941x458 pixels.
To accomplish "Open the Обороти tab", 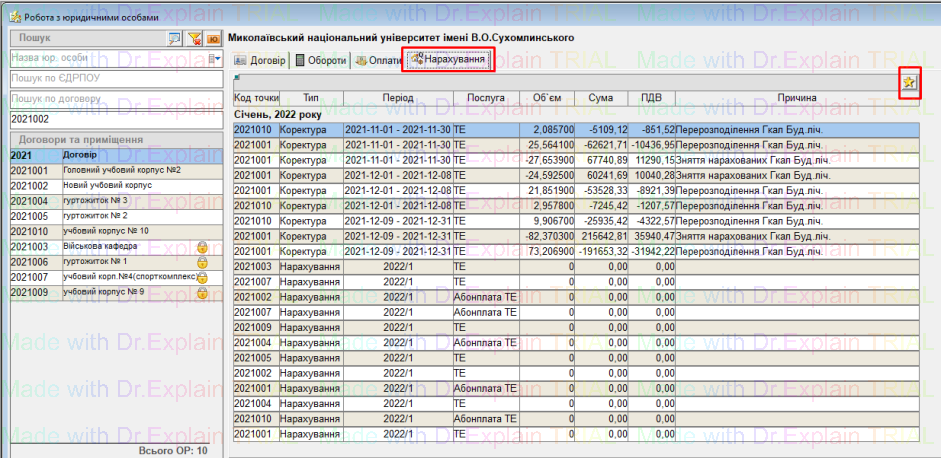I will tap(321, 61).
